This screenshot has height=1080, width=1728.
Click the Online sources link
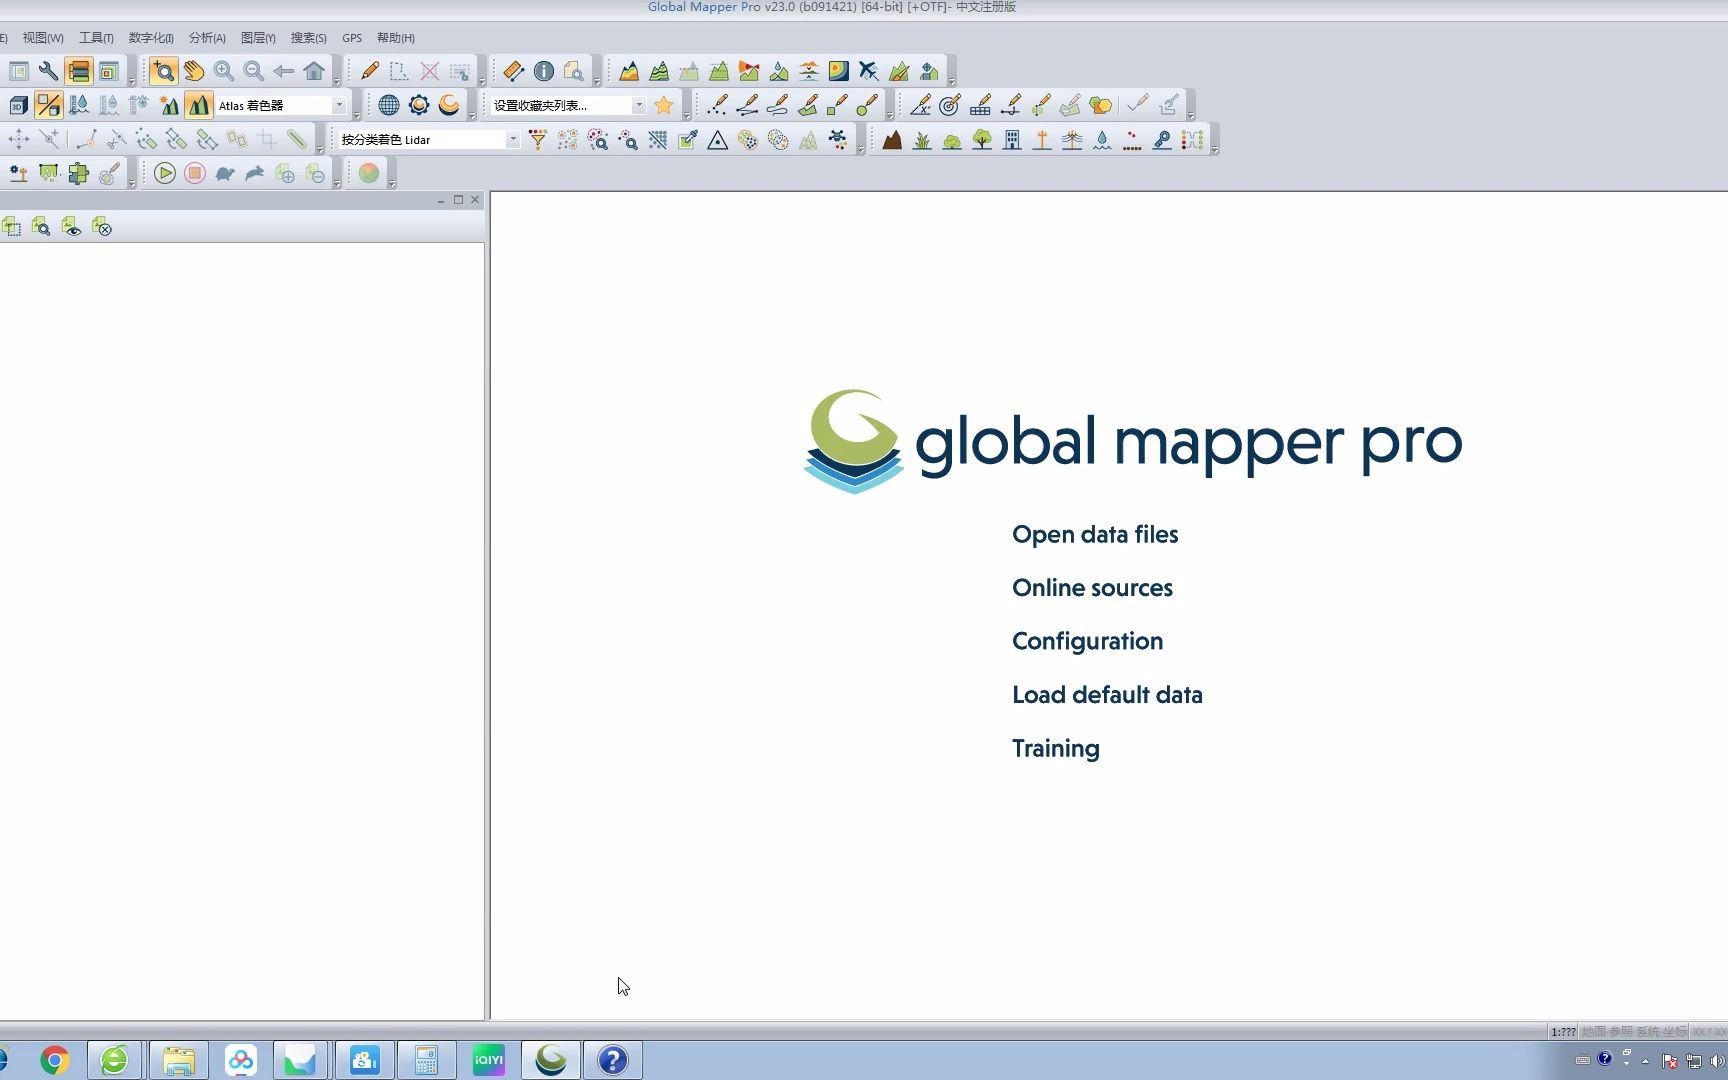point(1092,588)
